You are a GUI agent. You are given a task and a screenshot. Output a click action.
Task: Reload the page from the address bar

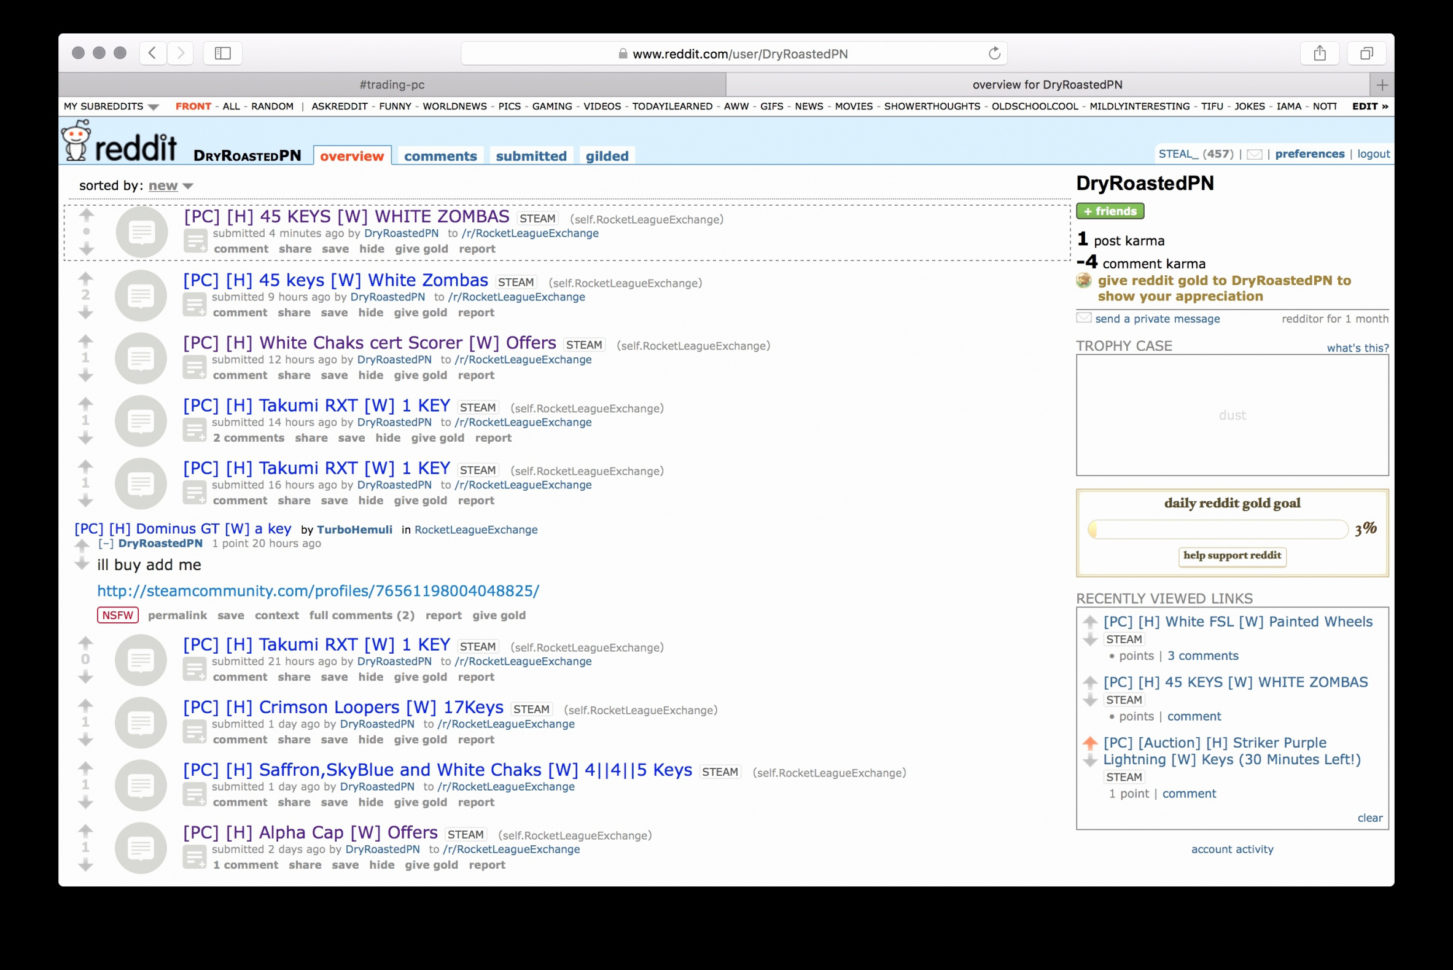point(994,53)
